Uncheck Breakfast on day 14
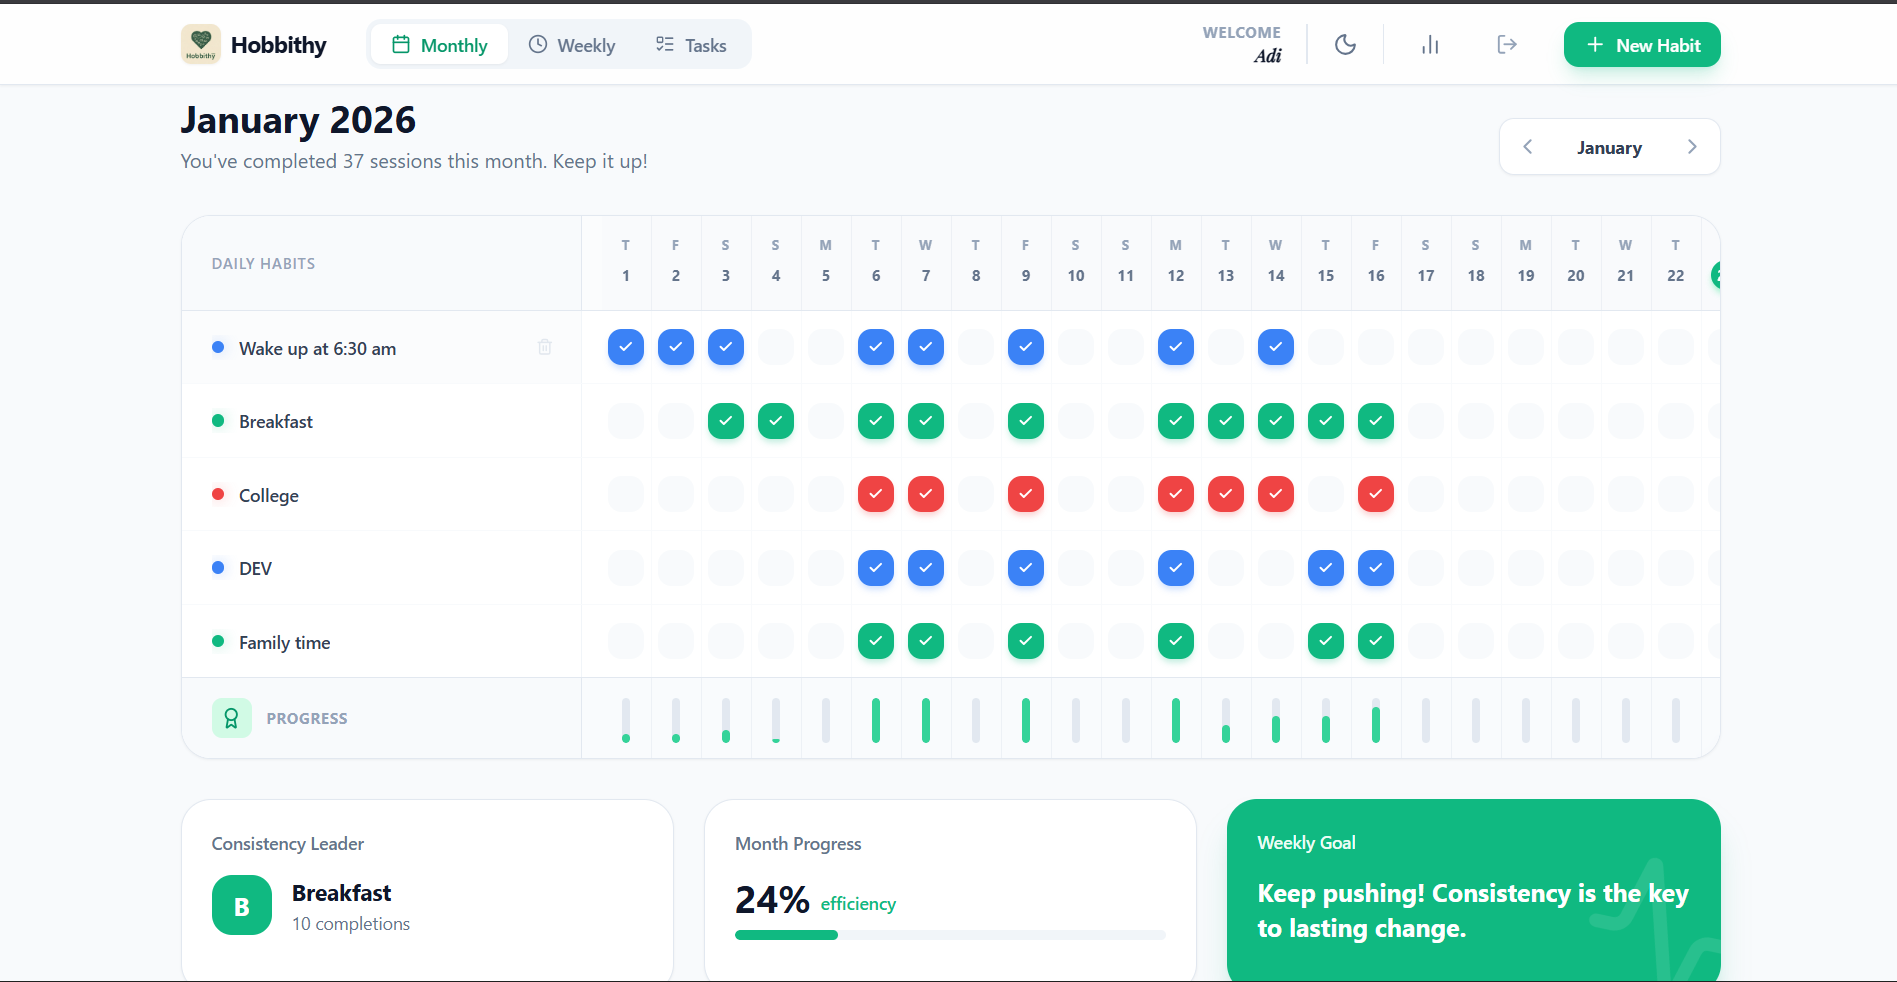 point(1276,421)
